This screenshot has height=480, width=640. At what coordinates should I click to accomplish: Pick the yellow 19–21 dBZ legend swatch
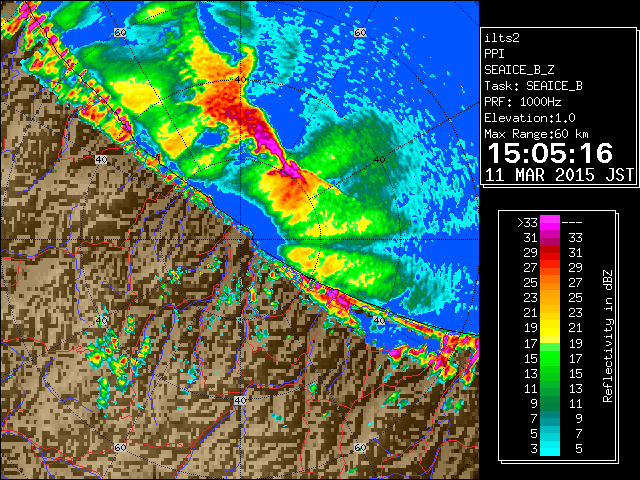(550, 328)
